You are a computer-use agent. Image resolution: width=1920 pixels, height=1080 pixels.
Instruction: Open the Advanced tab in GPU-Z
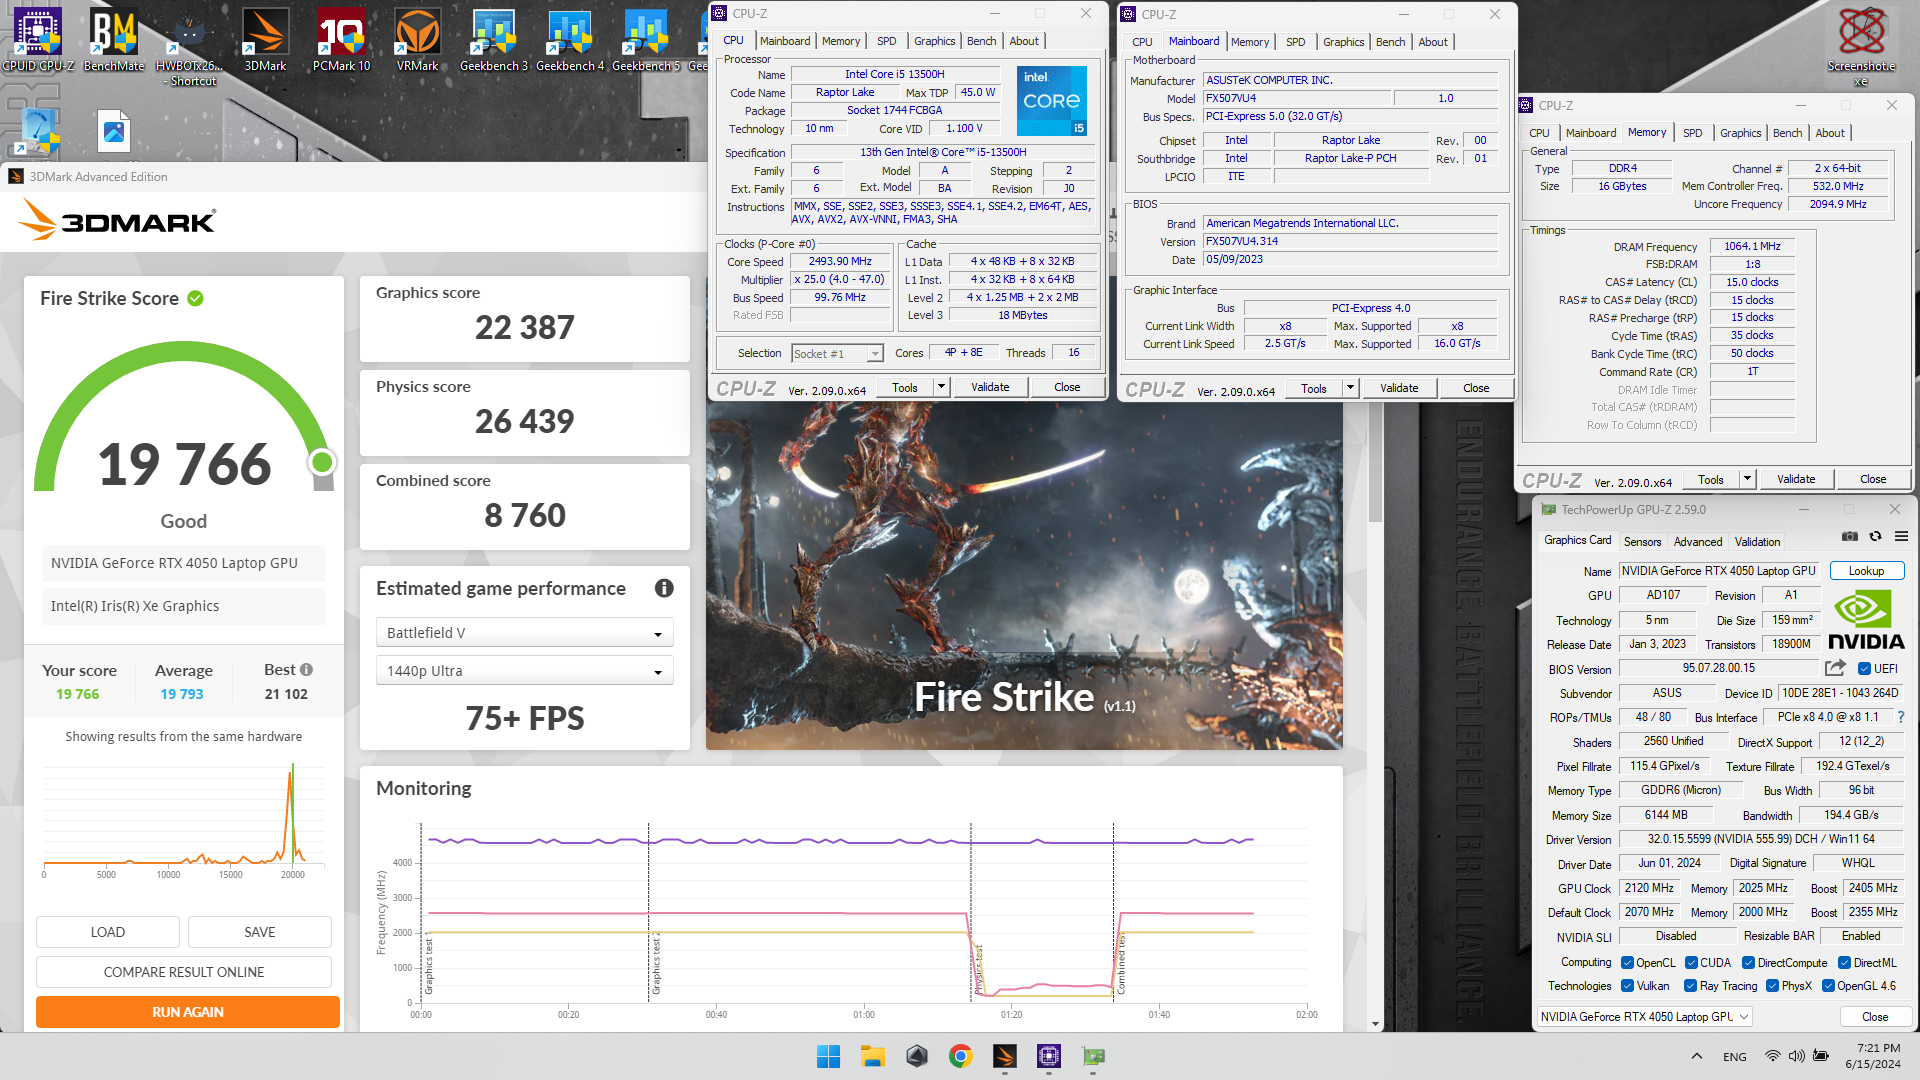point(1698,541)
